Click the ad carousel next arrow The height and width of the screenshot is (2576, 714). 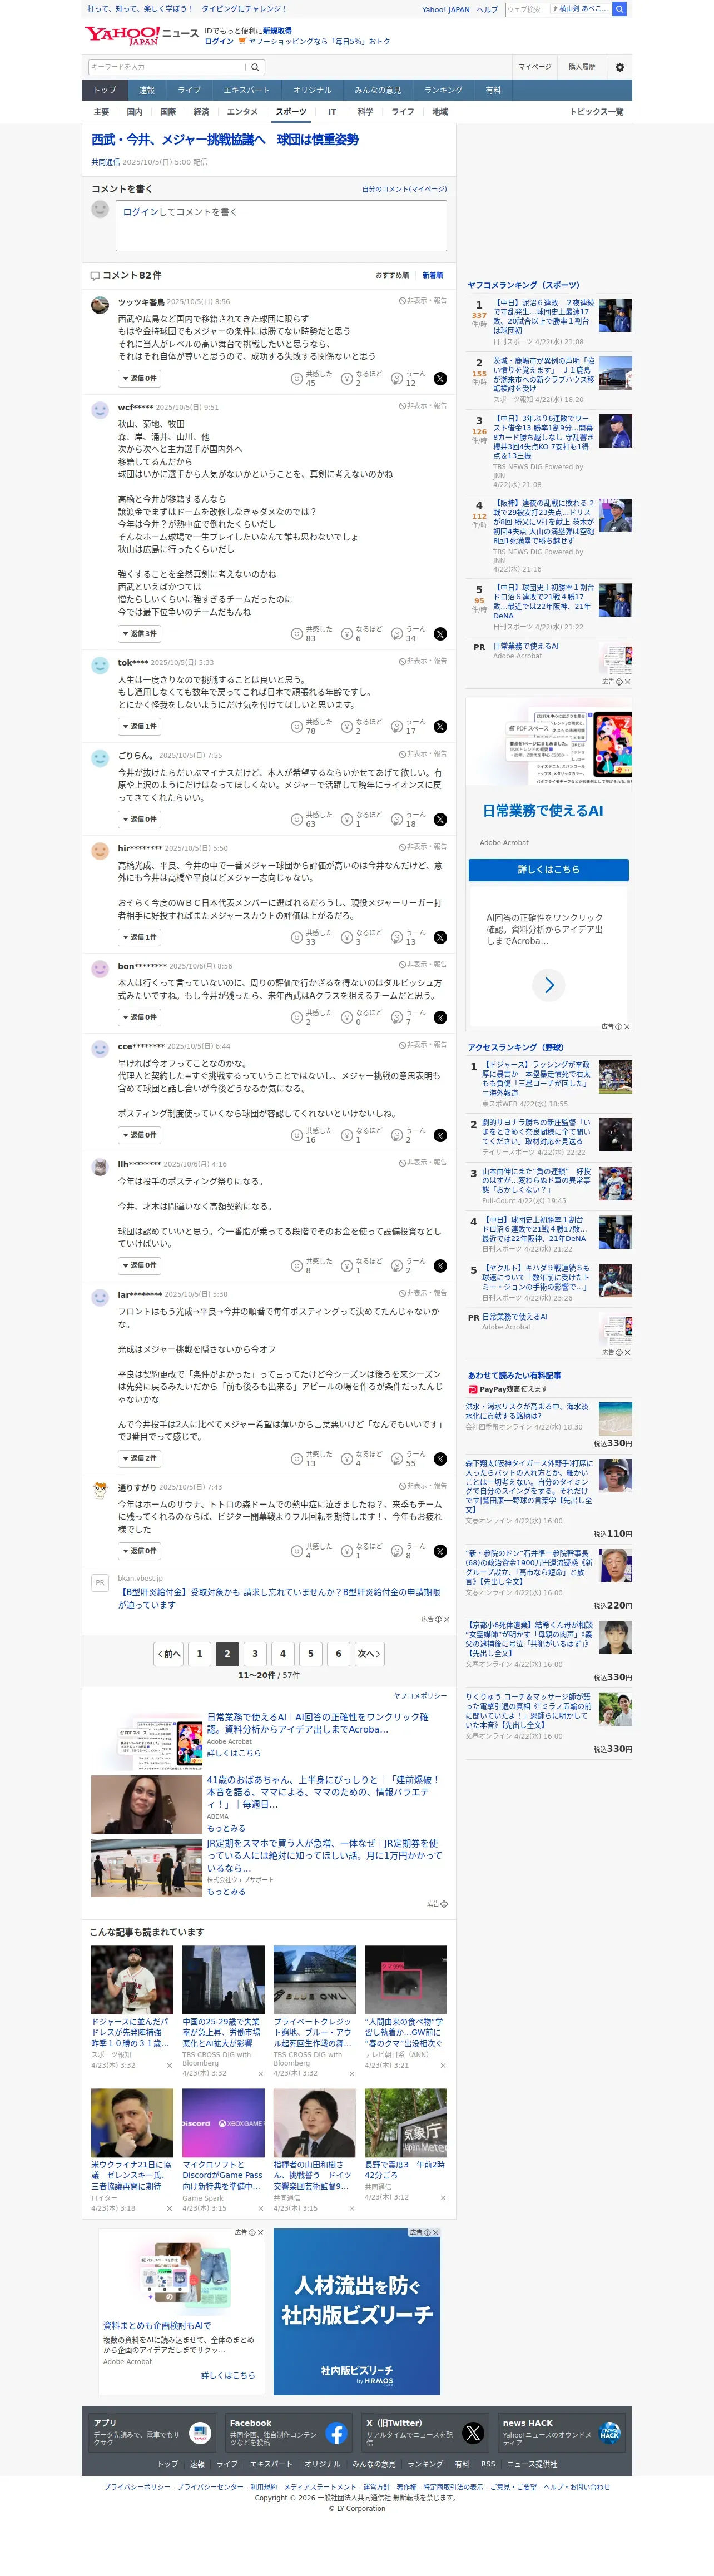point(549,985)
